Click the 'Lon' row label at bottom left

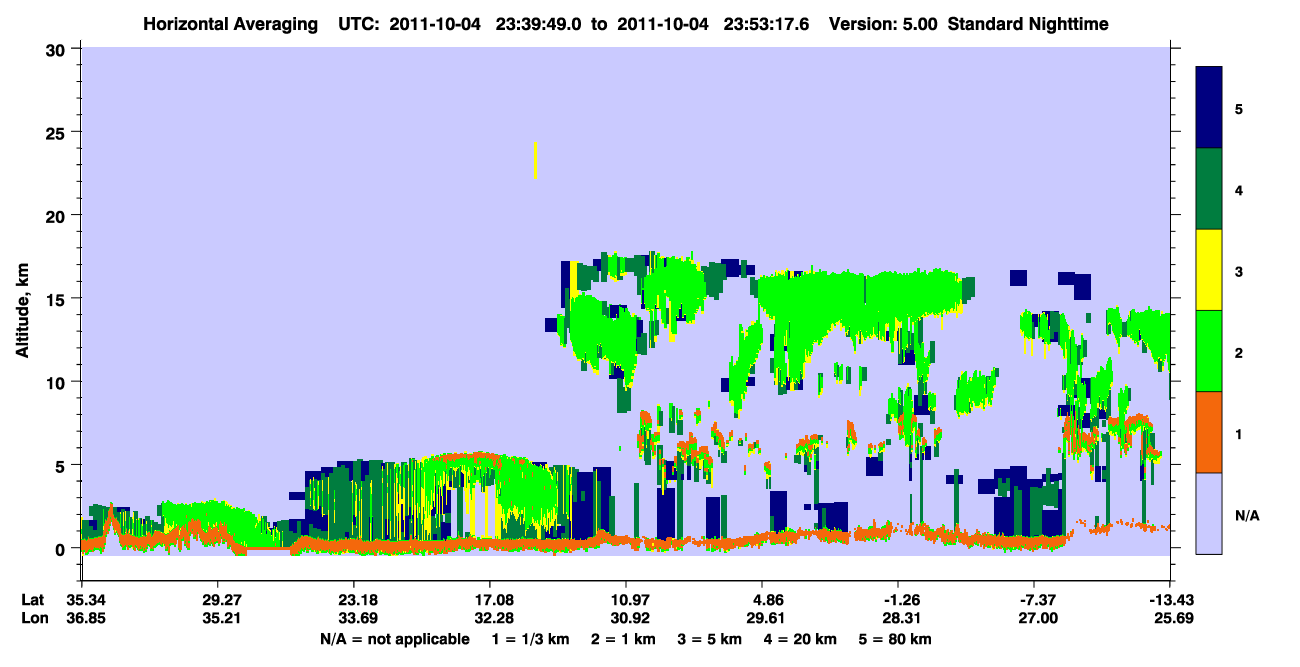(x=33, y=619)
